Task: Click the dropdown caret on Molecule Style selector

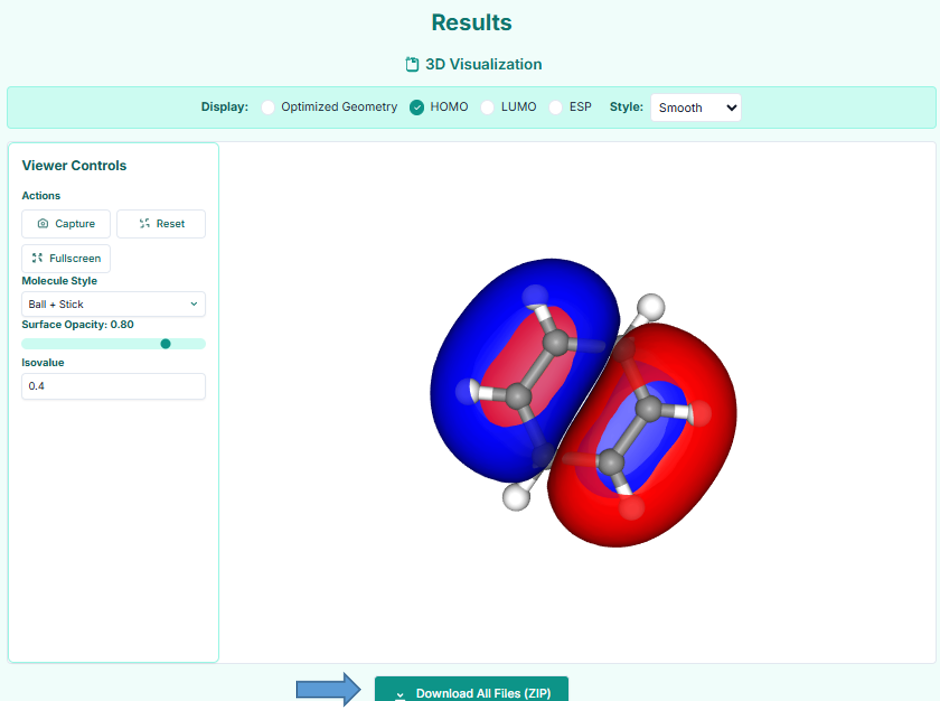Action: [194, 304]
